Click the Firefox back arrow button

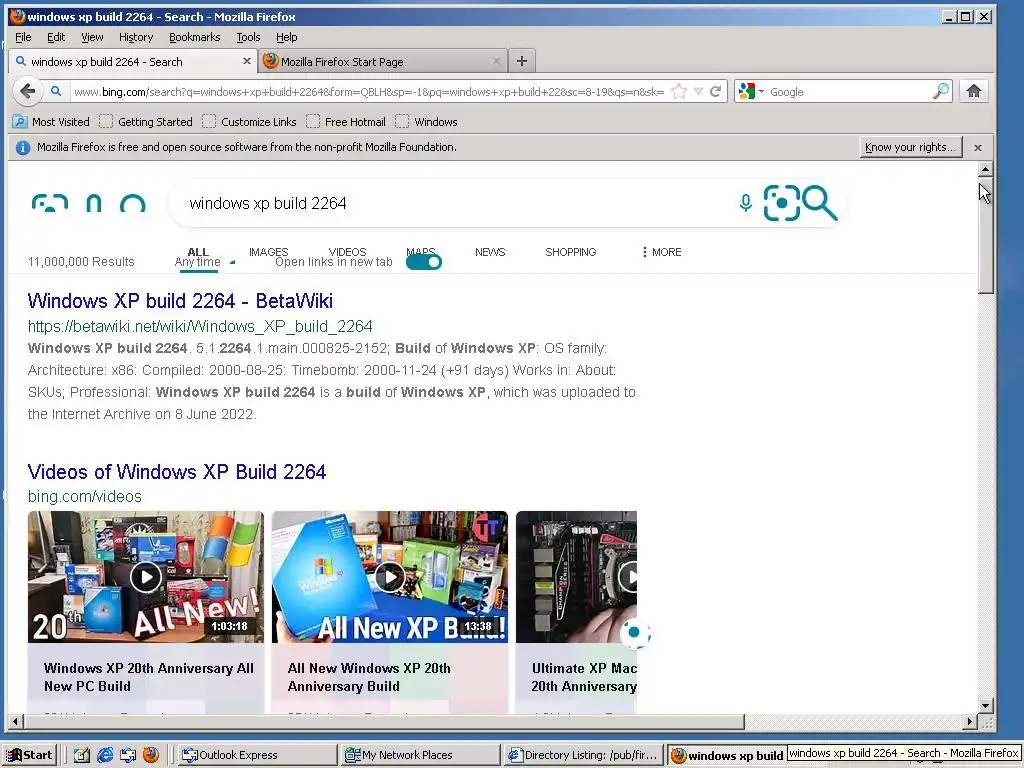[27, 91]
